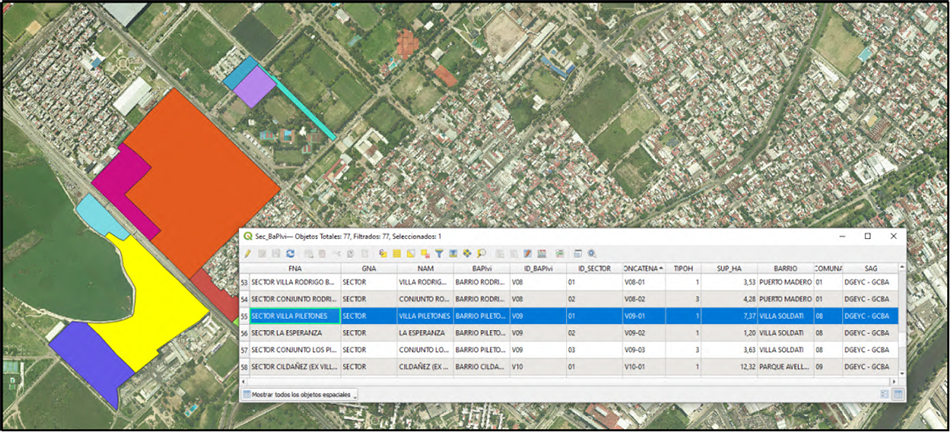The width and height of the screenshot is (950, 432).
Task: Deselect all features icon
Action: pyautogui.click(x=425, y=254)
